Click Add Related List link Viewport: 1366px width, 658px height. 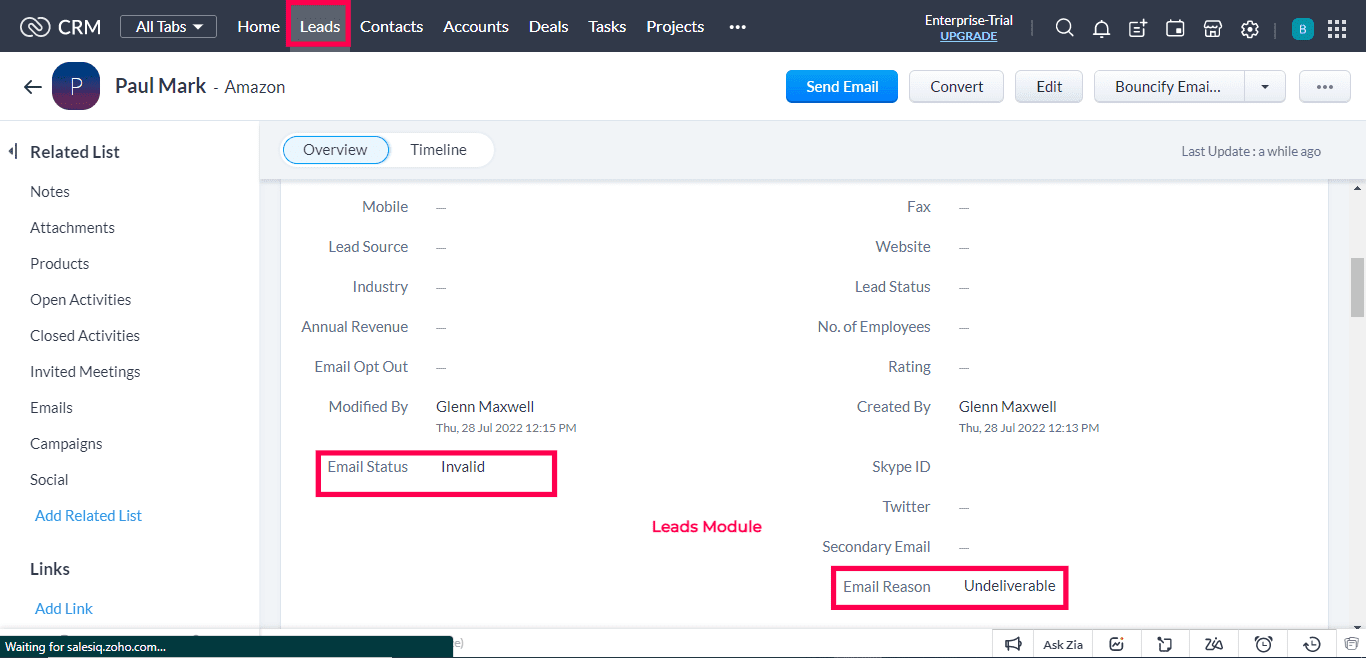88,516
